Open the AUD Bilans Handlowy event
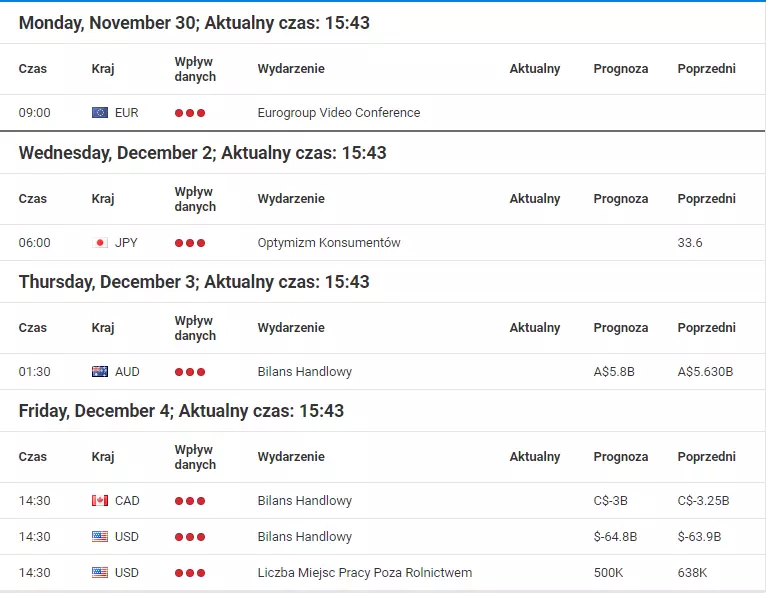The image size is (766, 593). coord(304,372)
